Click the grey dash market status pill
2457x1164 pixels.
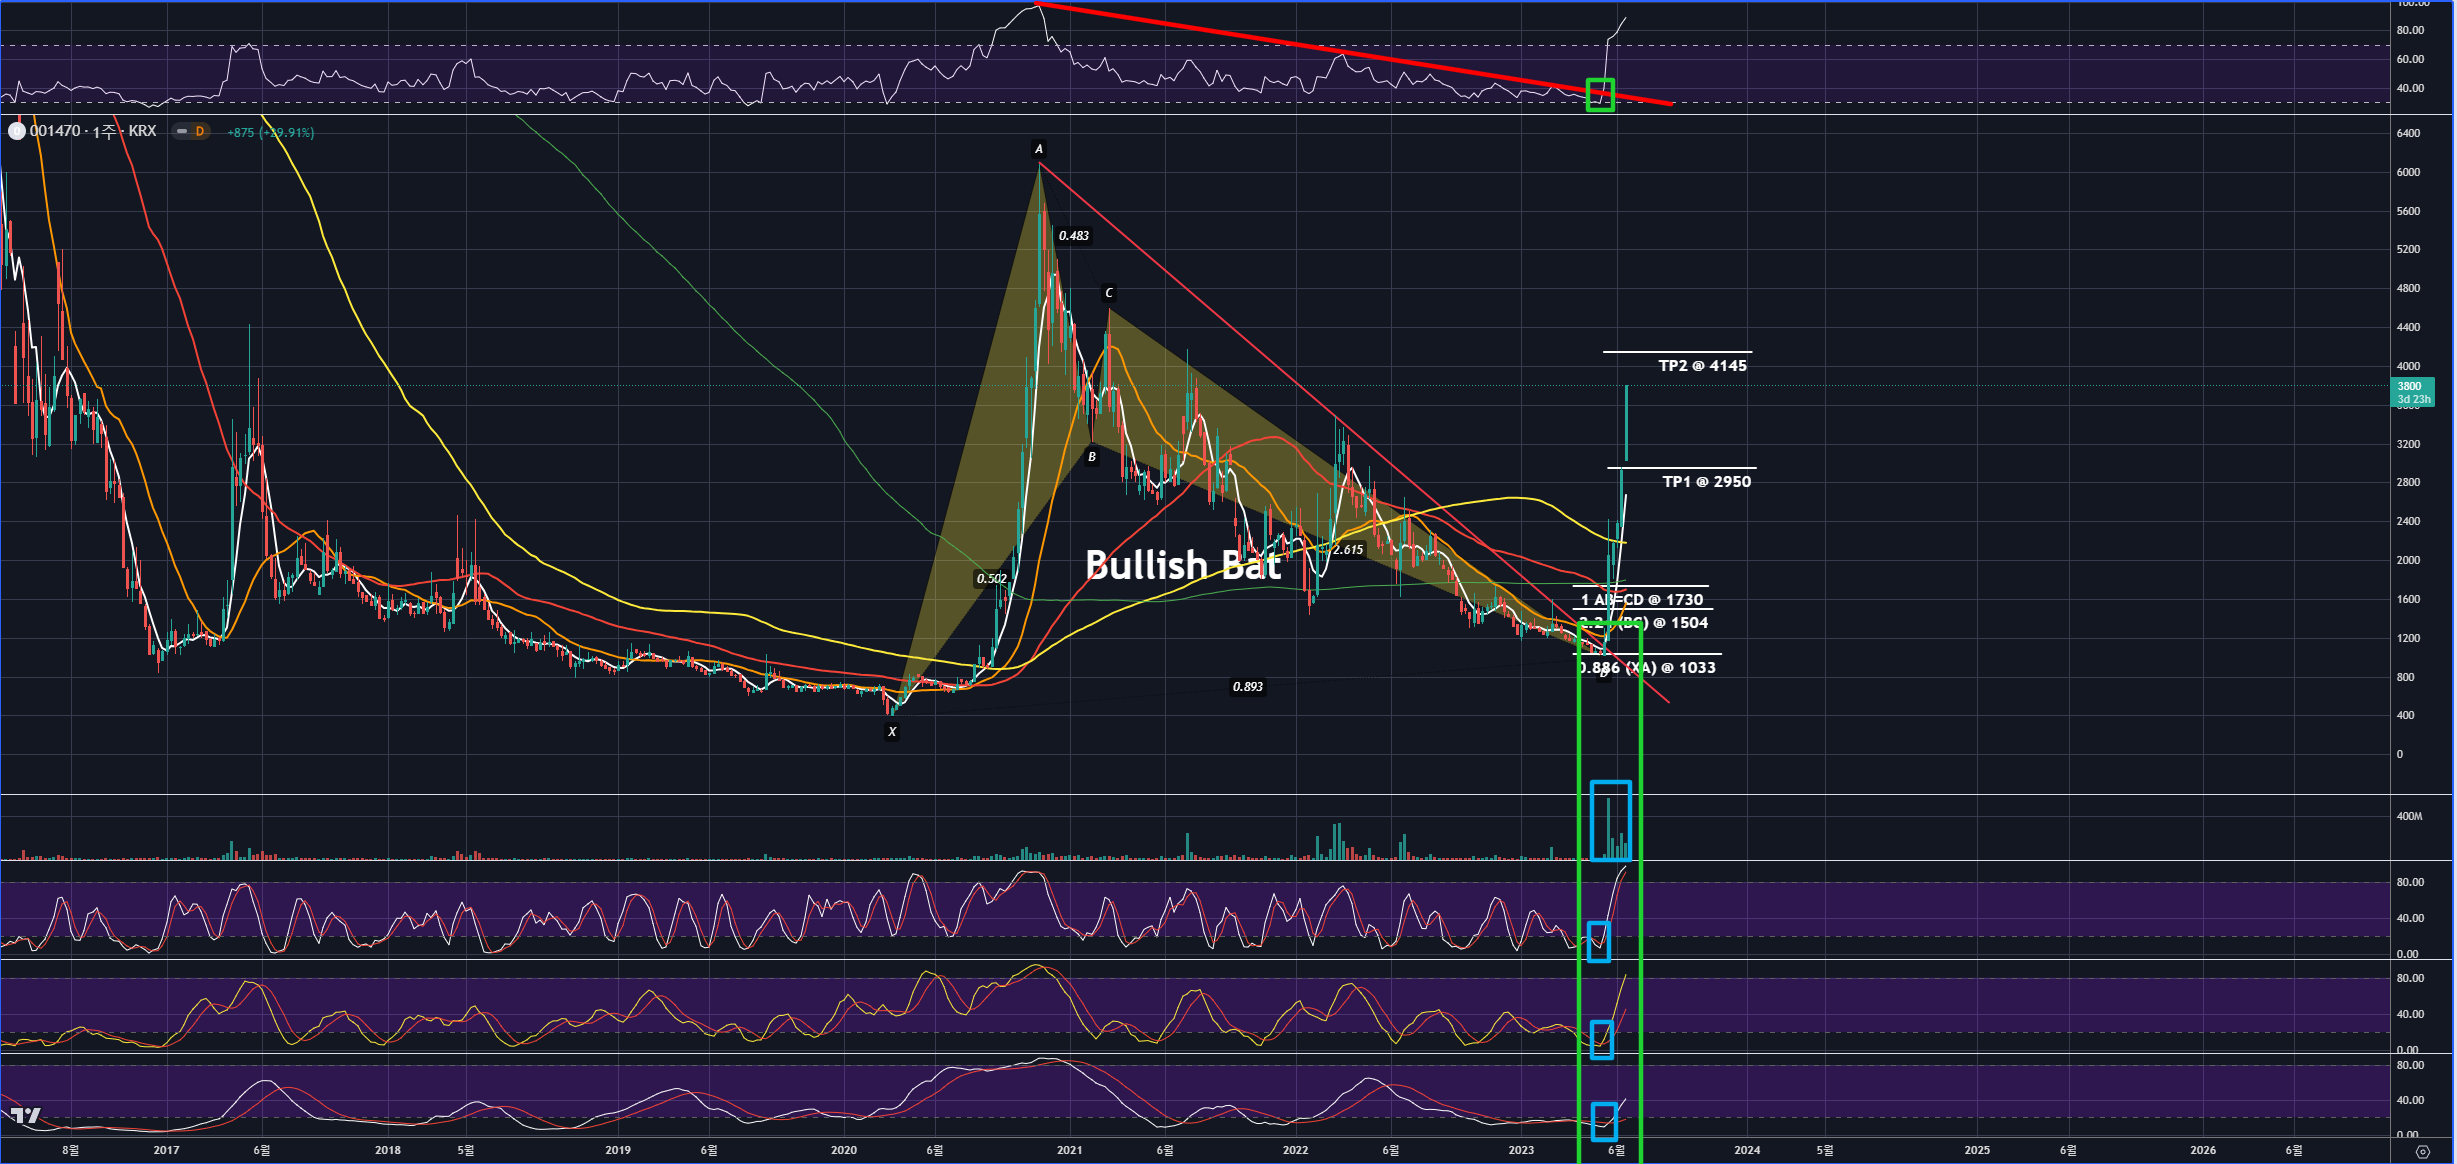point(181,131)
